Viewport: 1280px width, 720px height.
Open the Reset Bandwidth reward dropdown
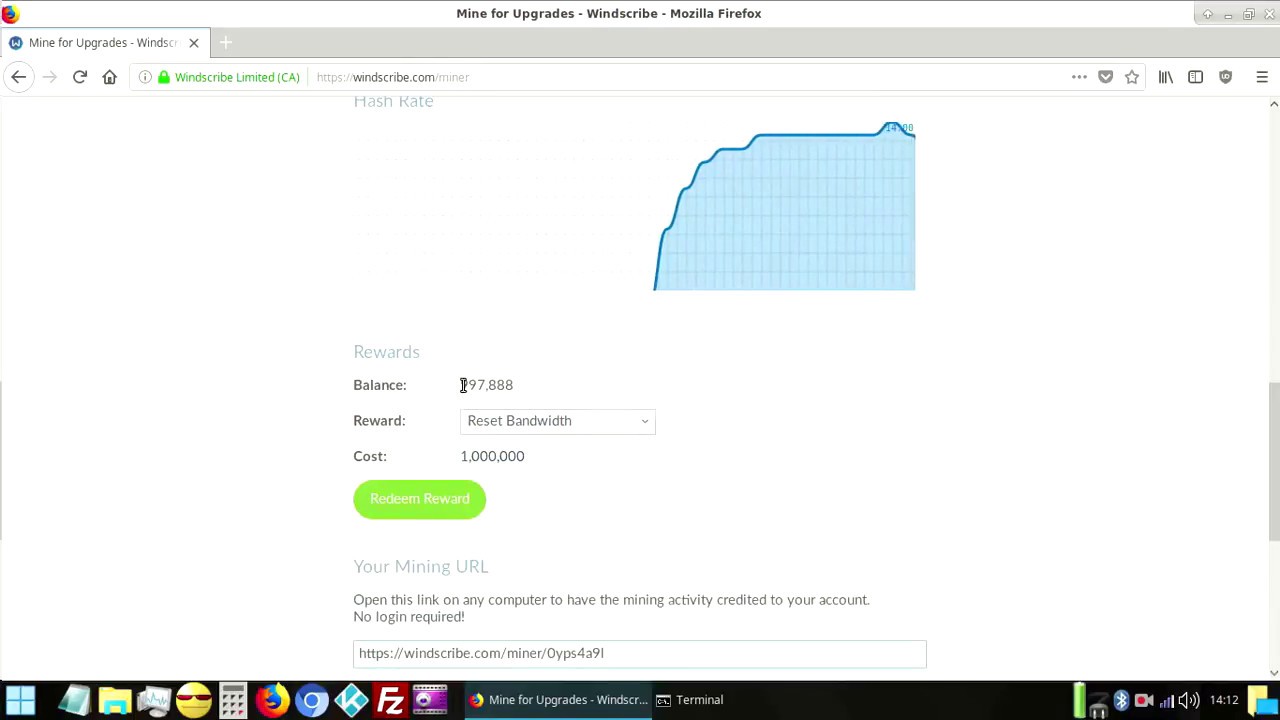pos(558,421)
